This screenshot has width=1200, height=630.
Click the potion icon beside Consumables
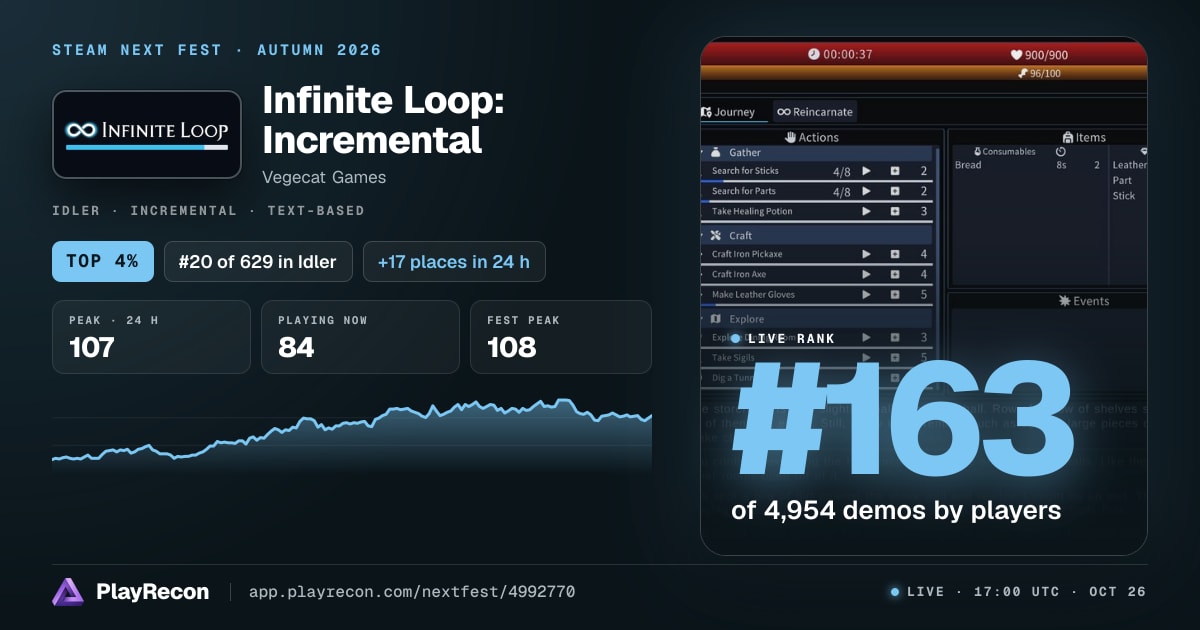pos(978,152)
